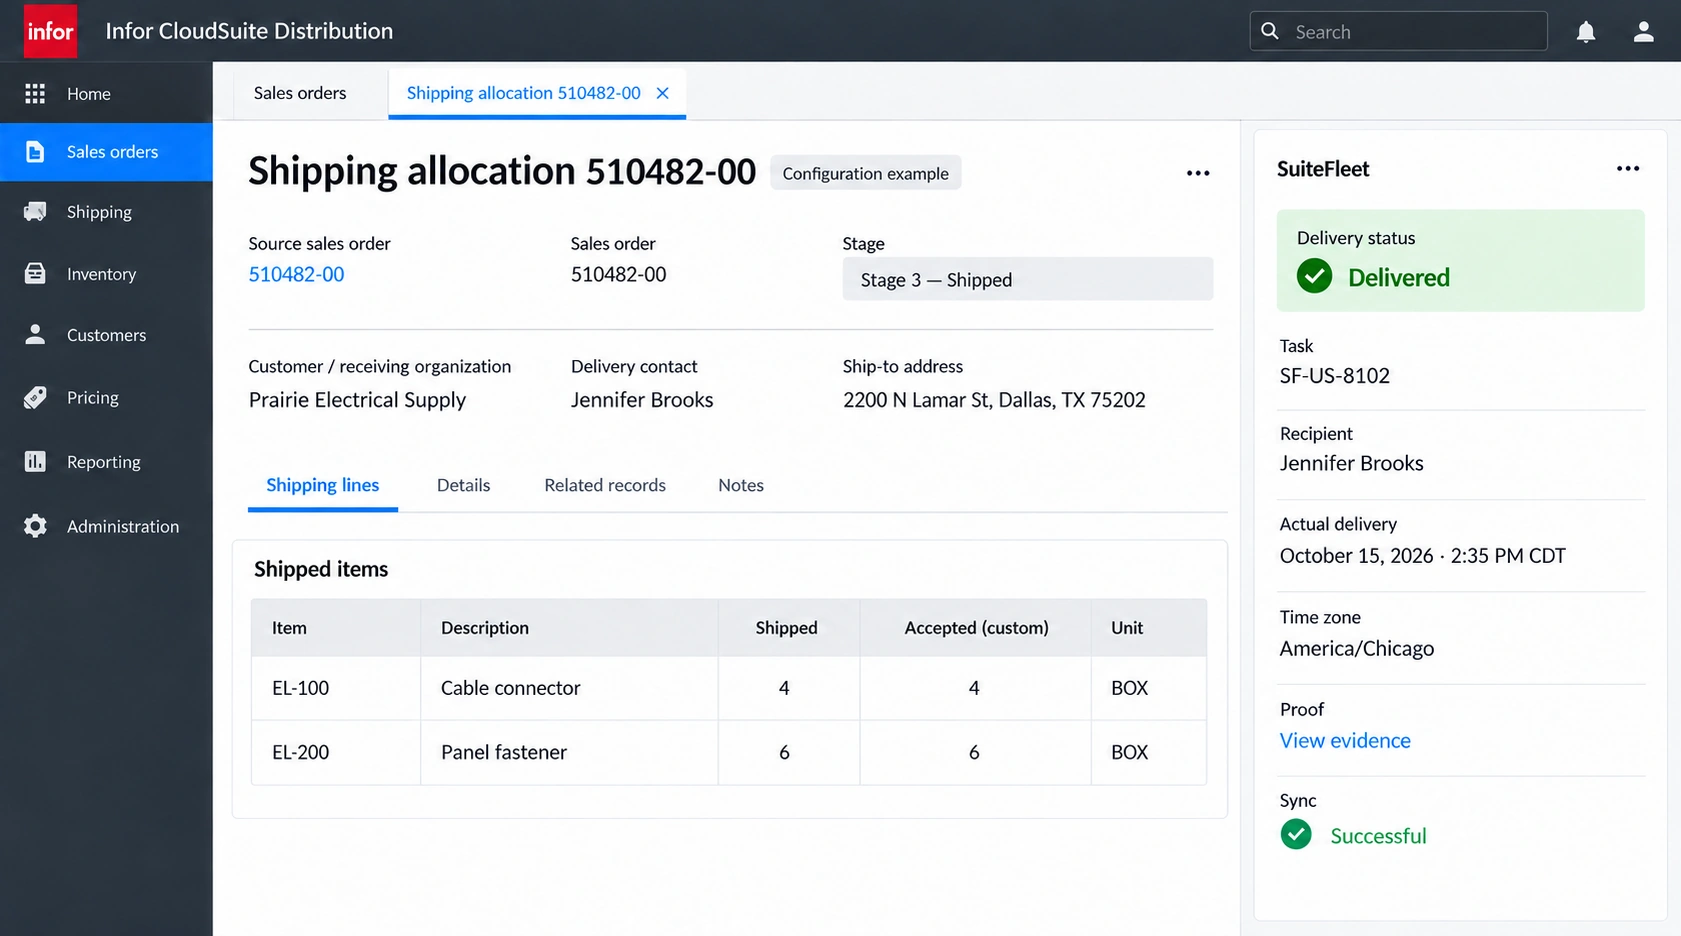Click the Shipped column header
The height and width of the screenshot is (936, 1681).
pos(788,628)
